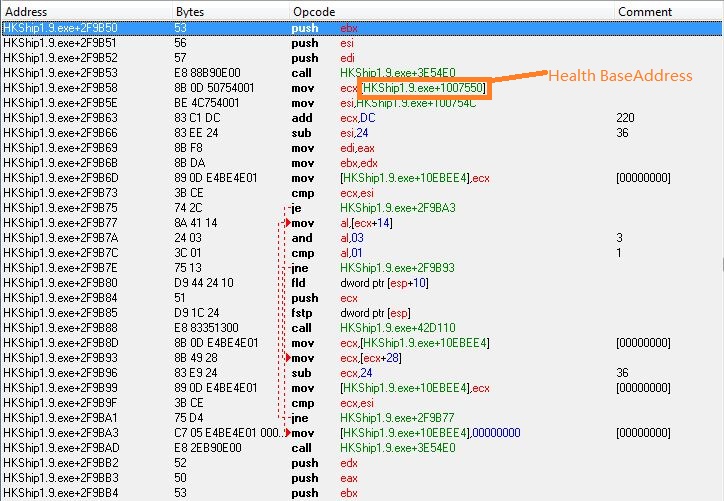The image size is (724, 501).
Task: Click call target HKShip1.9.exe+42D110
Action: click(398, 328)
